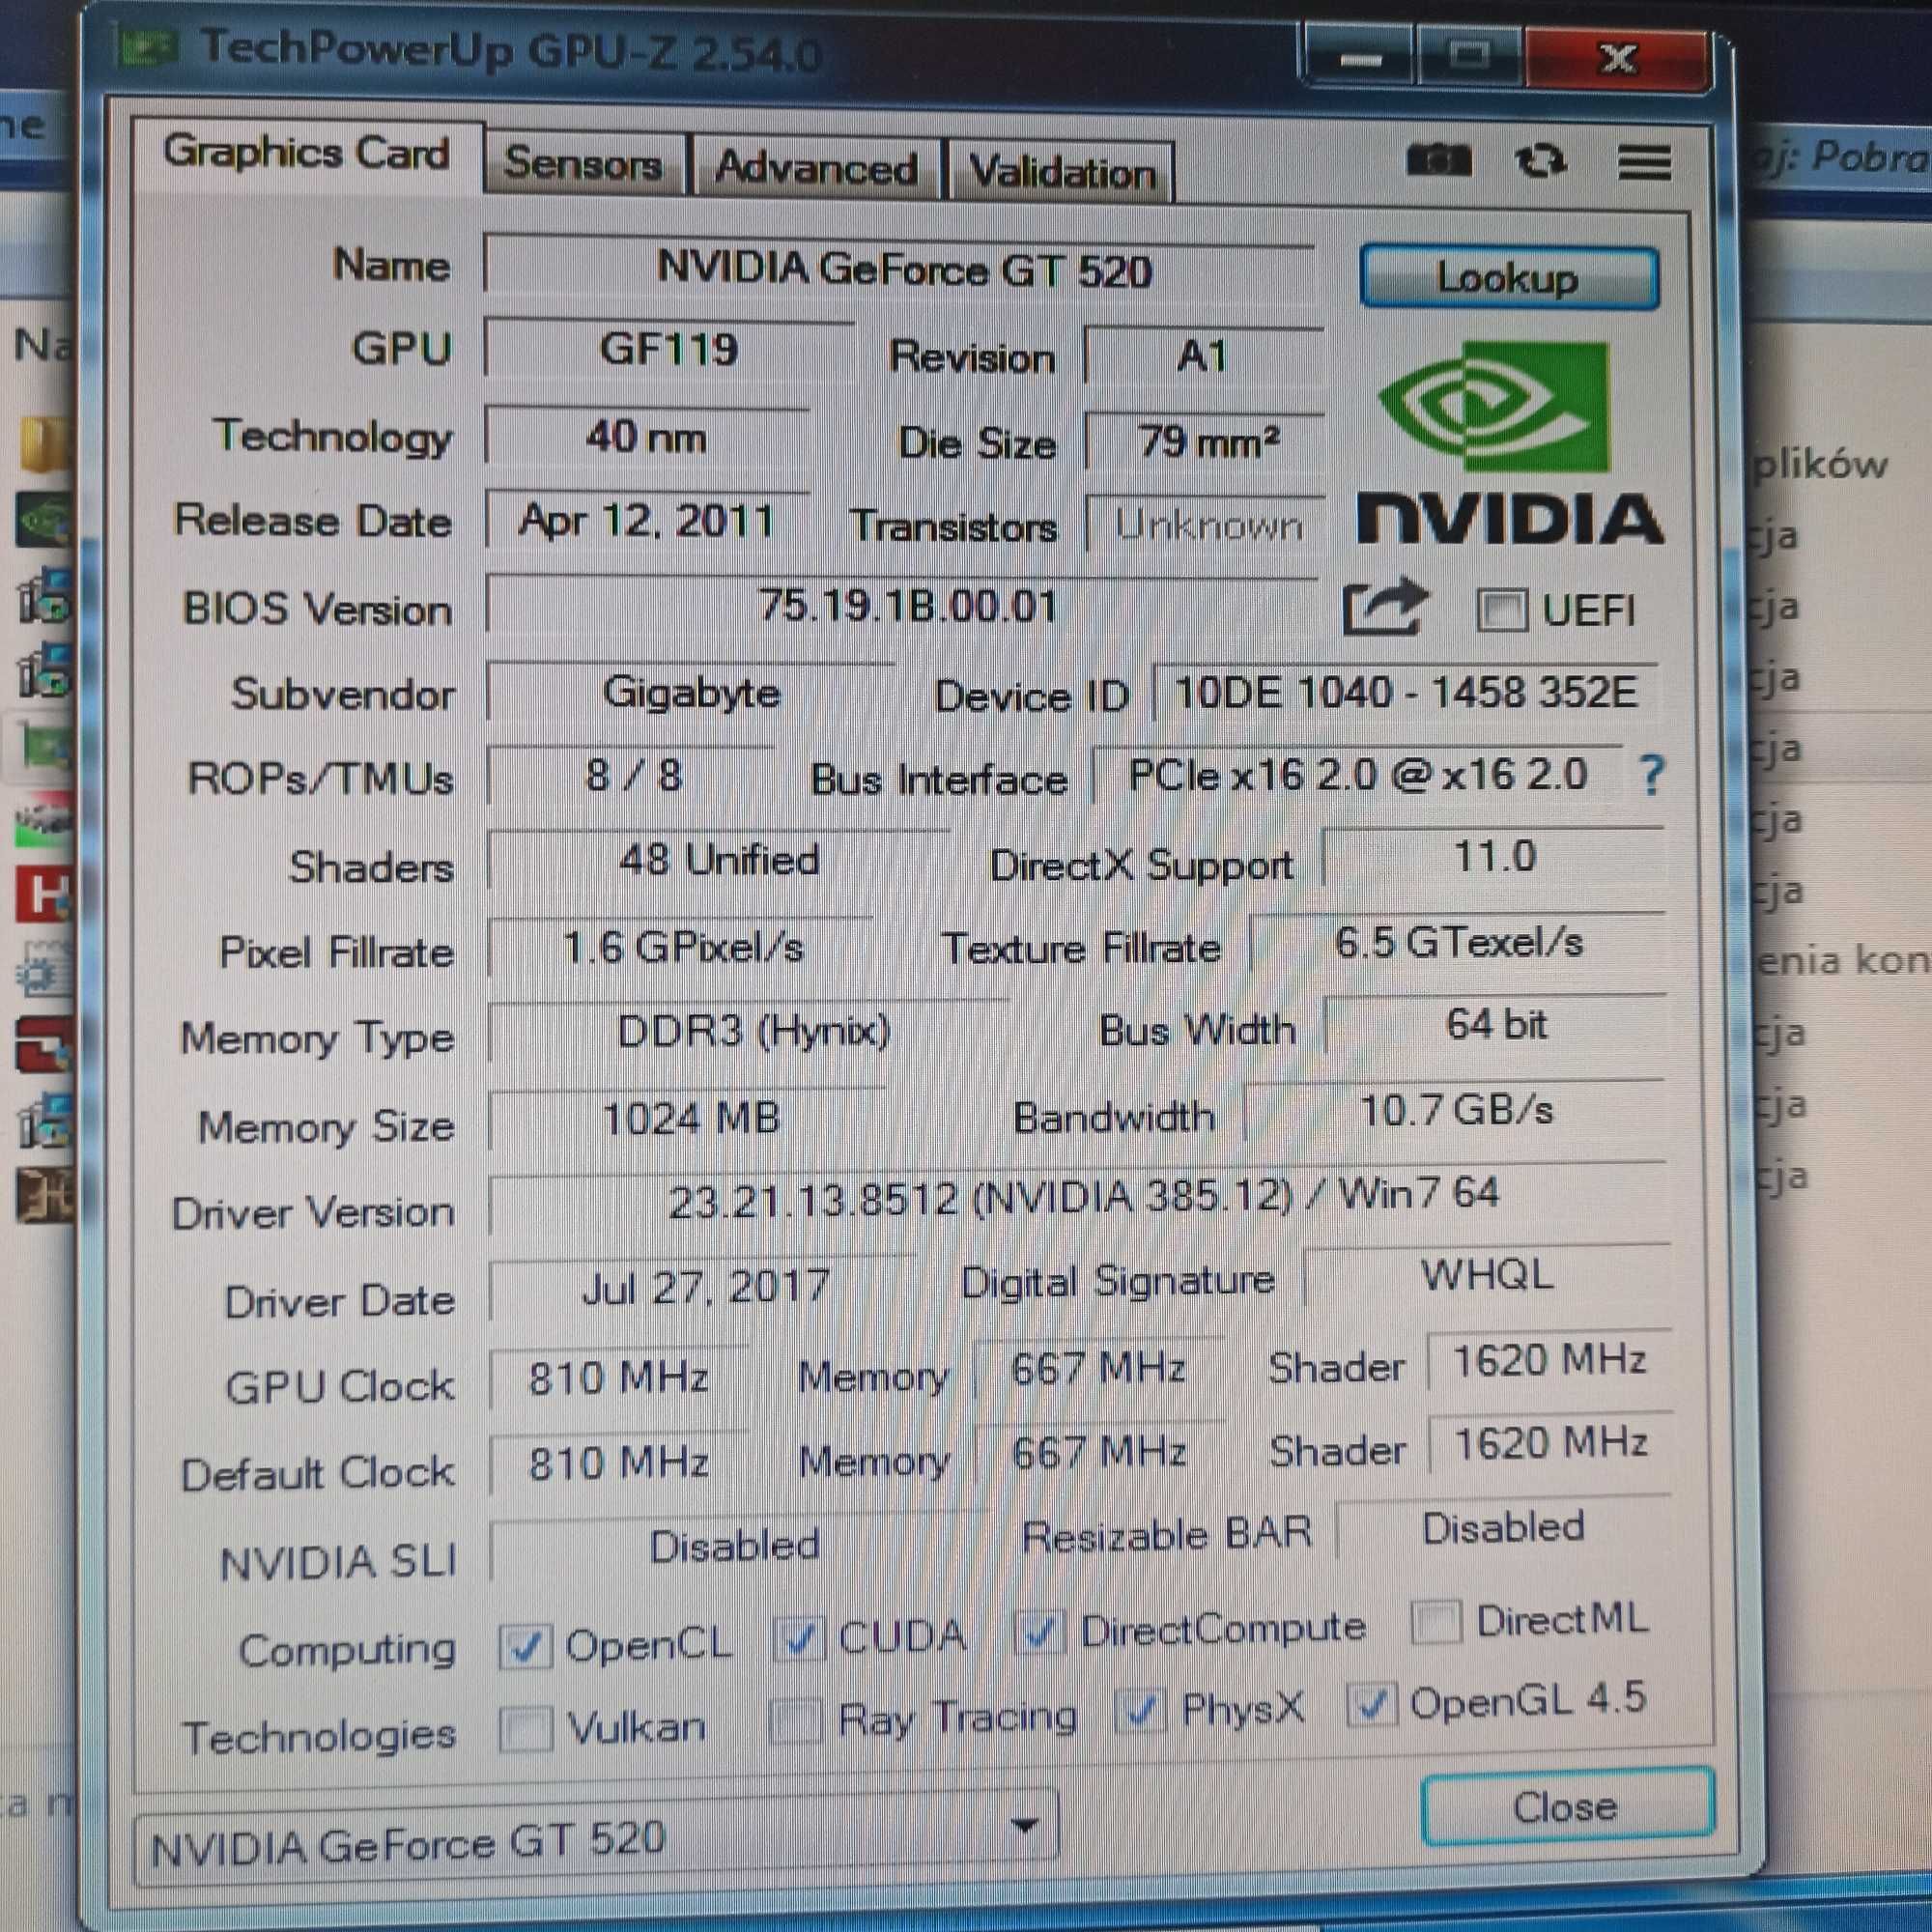Click the Shaders value 48 Unified

(718, 860)
